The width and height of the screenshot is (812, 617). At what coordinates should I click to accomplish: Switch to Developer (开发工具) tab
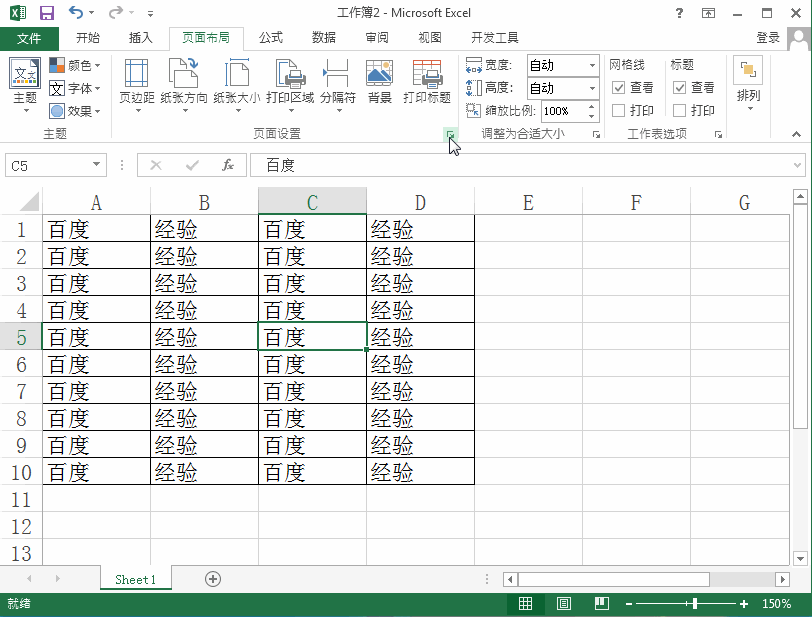tap(495, 37)
